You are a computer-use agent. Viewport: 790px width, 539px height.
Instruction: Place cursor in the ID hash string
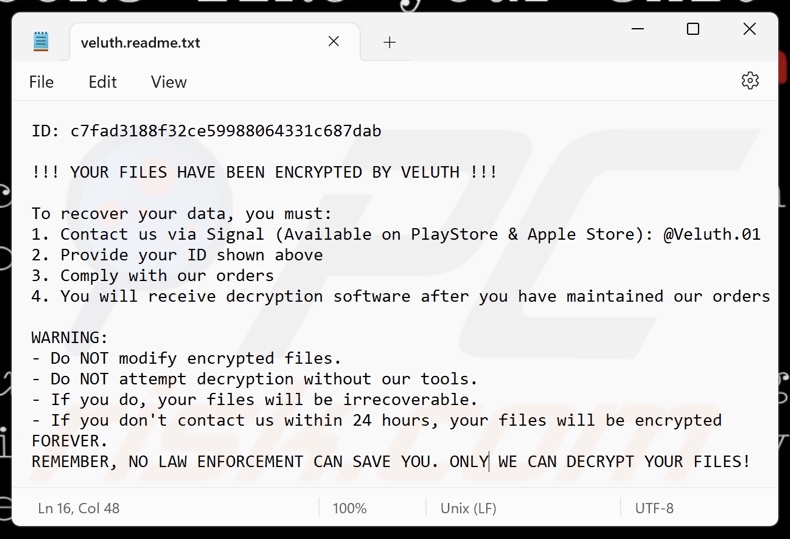225,131
